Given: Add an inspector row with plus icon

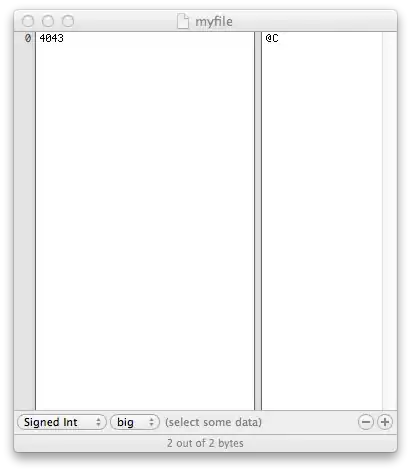Looking at the screenshot, I should click(x=385, y=422).
